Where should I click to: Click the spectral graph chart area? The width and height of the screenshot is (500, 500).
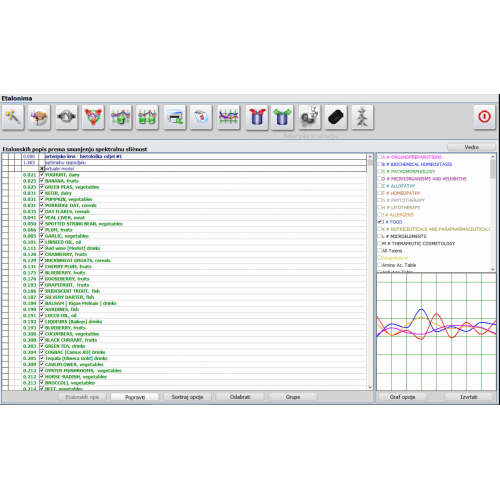436,332
